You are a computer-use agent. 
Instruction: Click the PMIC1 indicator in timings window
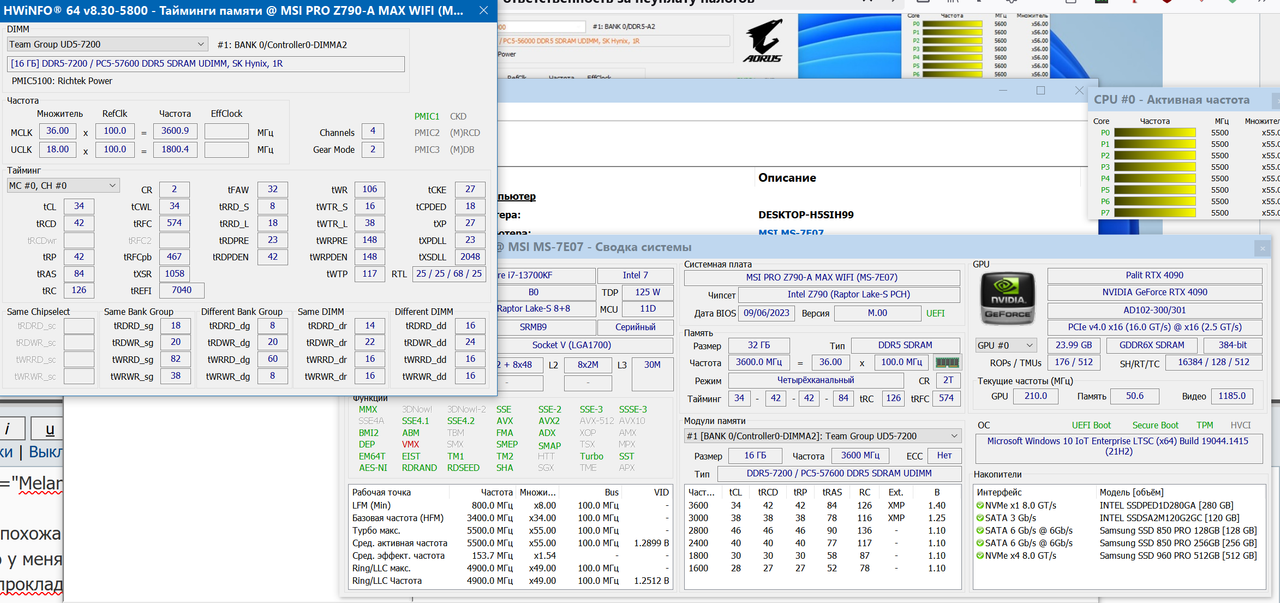426,116
